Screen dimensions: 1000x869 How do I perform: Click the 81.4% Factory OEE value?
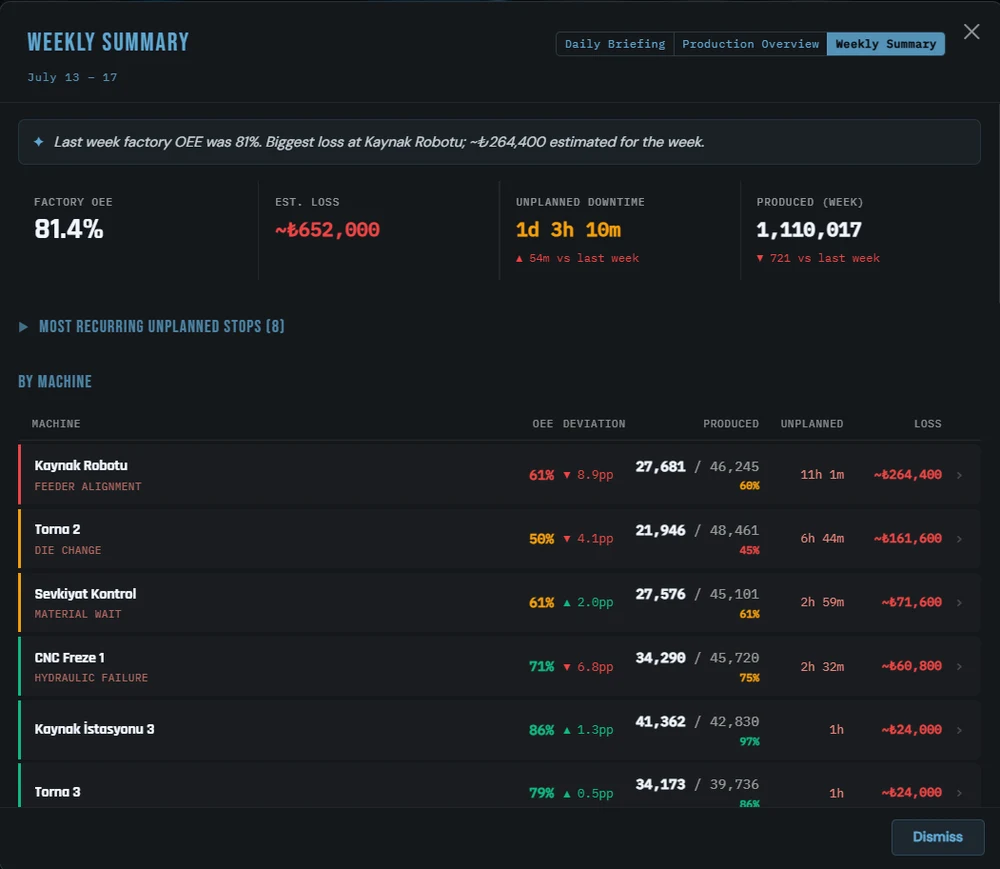(x=69, y=229)
